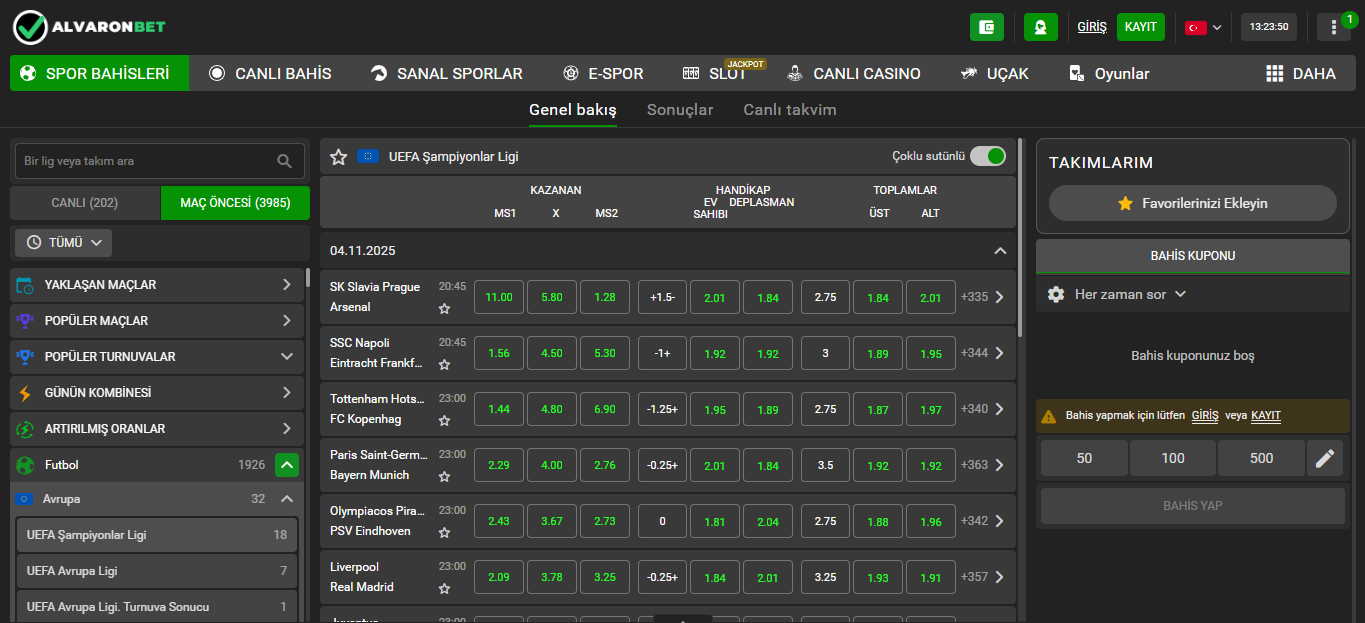Click the green wallet icon in header
This screenshot has height=623, width=1365.
(986, 27)
